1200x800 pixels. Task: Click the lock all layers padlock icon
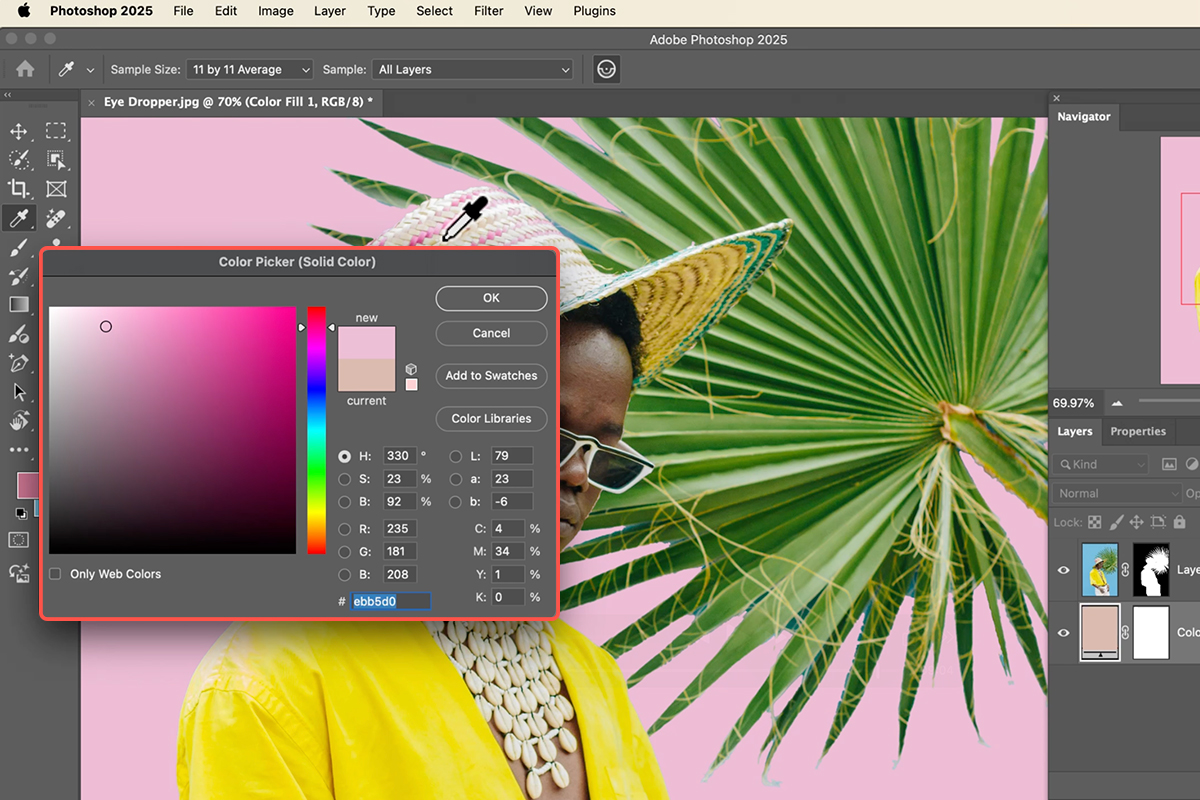tap(1180, 522)
